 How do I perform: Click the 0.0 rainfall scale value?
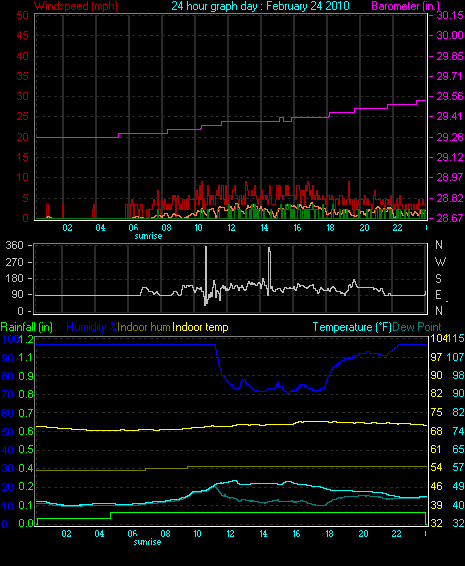click(26, 523)
